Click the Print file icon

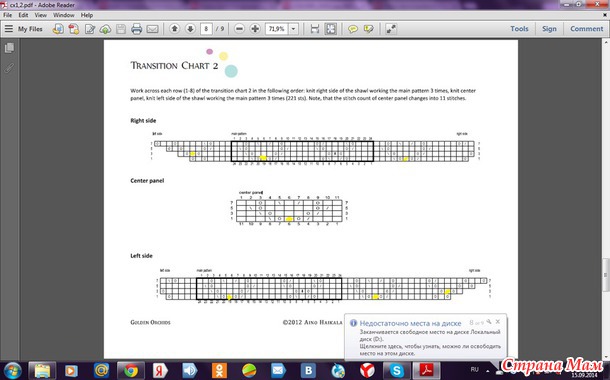[136, 29]
